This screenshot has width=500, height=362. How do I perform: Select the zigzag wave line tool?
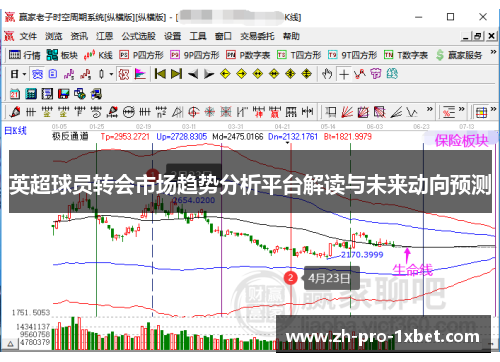point(412,112)
